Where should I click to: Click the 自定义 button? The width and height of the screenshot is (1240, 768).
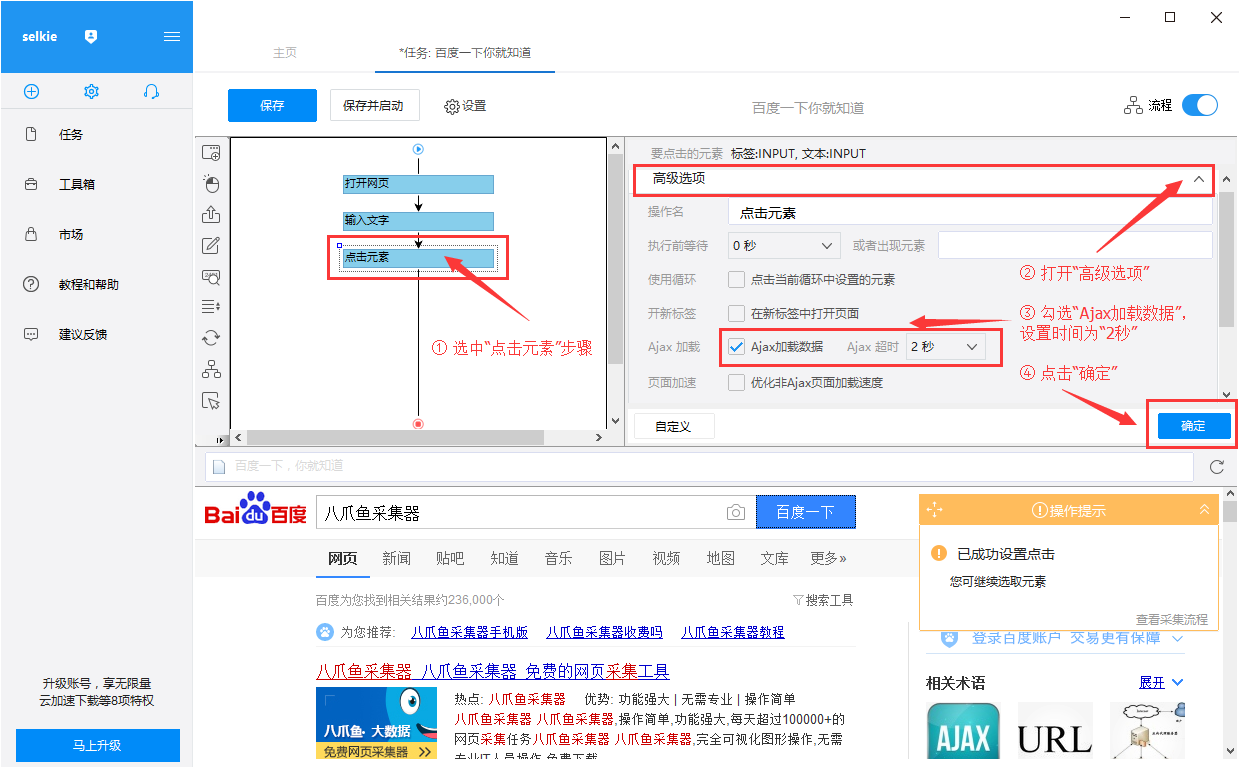click(x=673, y=426)
